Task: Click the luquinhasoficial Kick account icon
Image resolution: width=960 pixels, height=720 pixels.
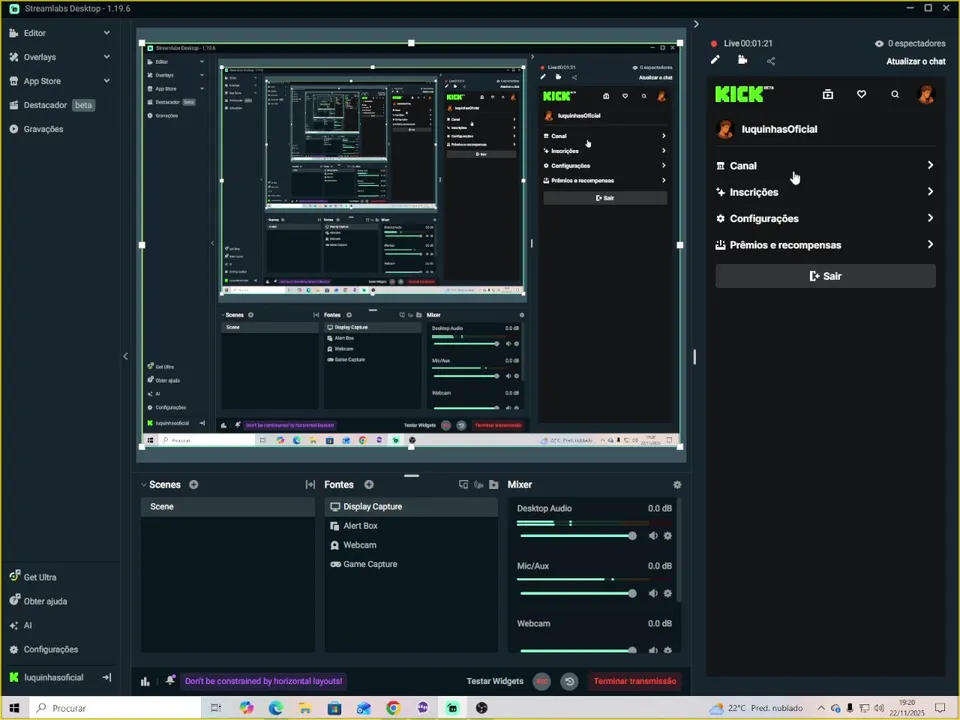Action: (13, 677)
